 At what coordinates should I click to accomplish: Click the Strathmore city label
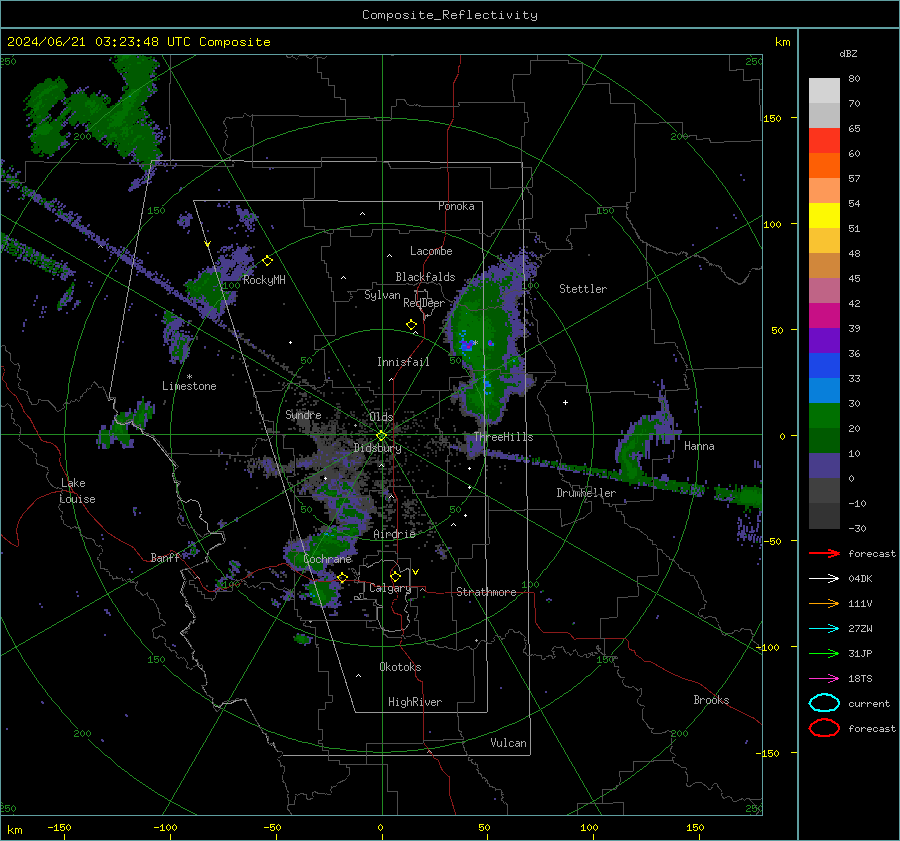click(486, 592)
